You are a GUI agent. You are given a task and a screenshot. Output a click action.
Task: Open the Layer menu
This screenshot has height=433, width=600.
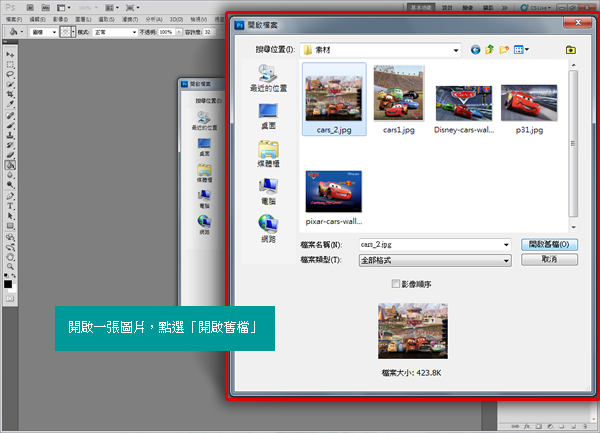coord(83,19)
